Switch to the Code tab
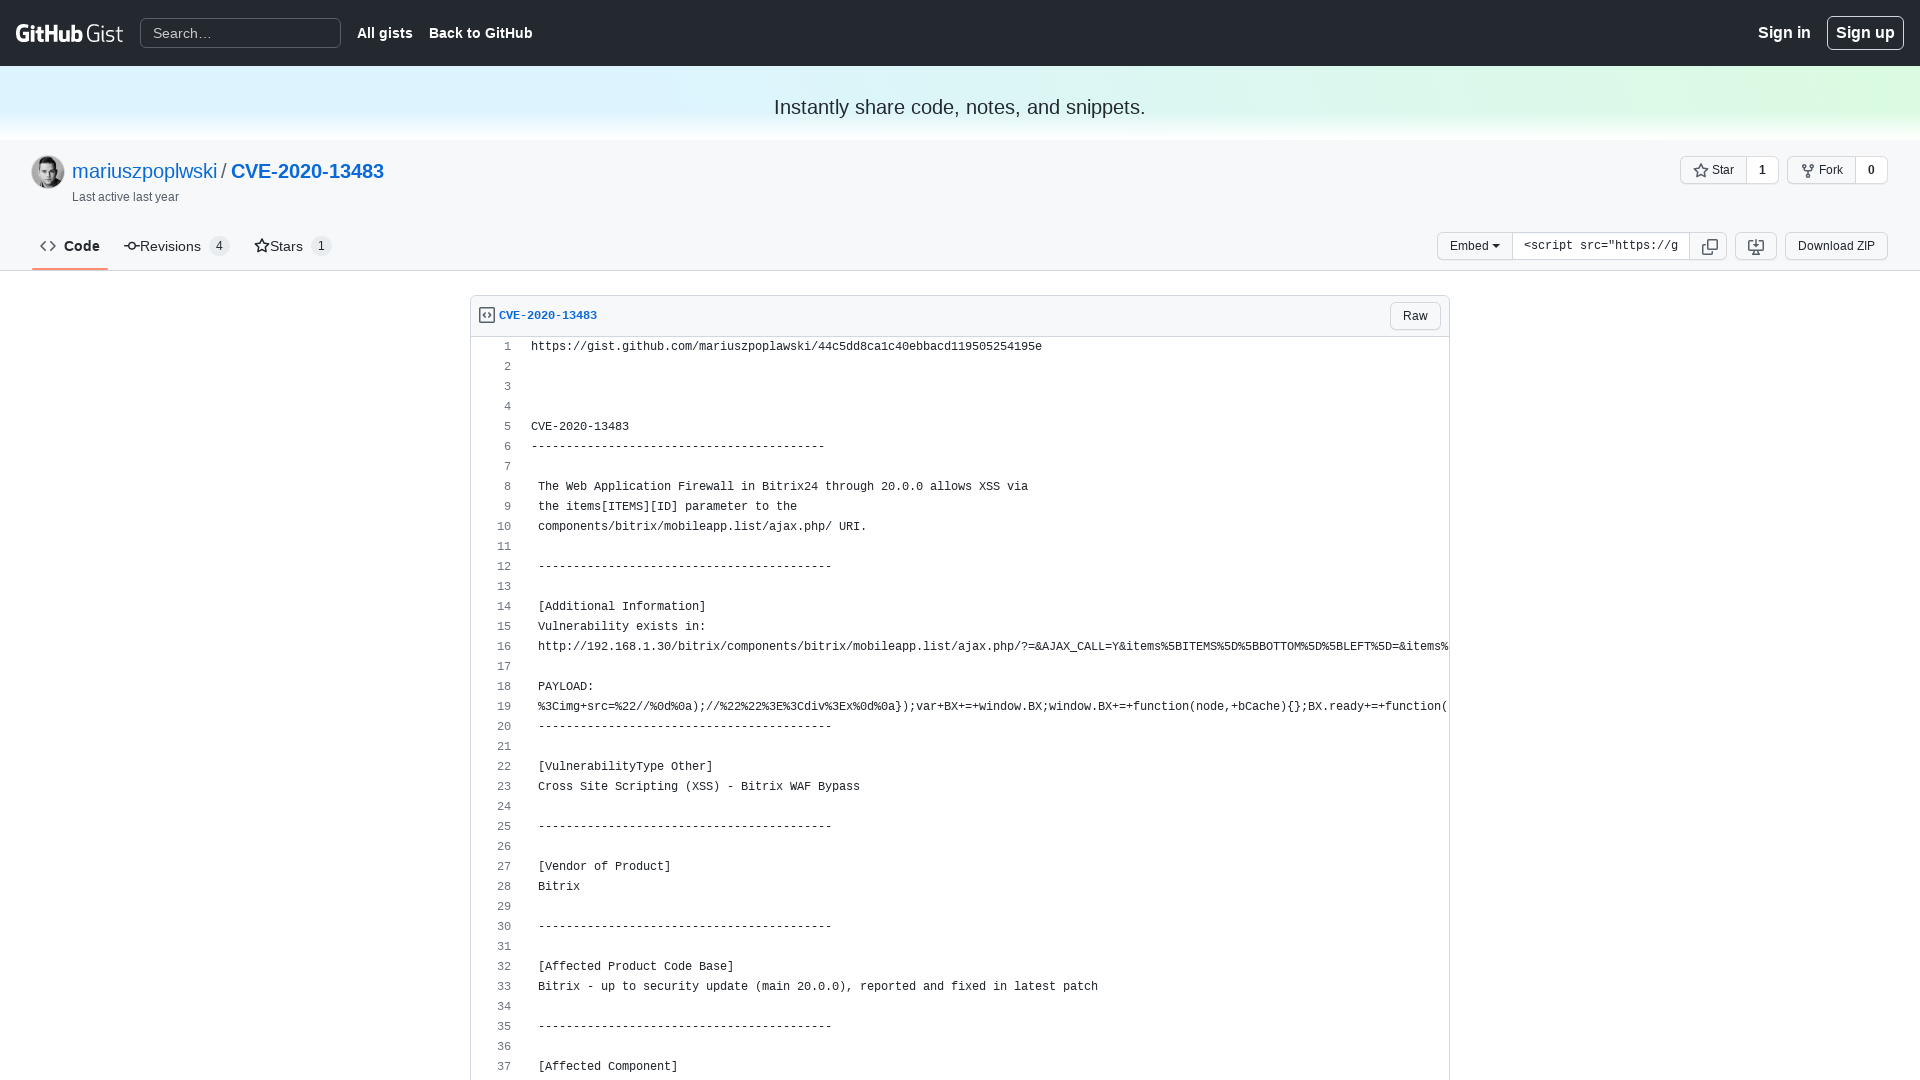1920x1080 pixels. pos(70,246)
